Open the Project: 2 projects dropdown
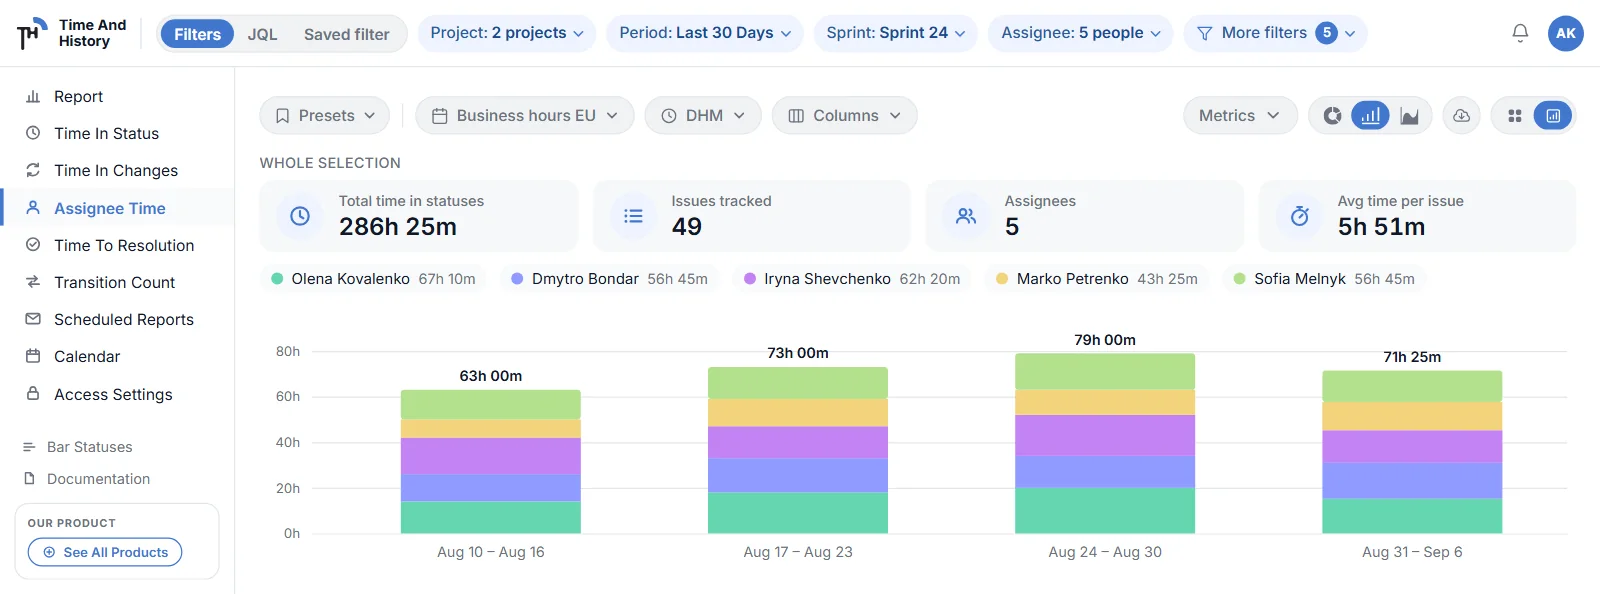Viewport: 1600px width, 594px height. pos(507,33)
